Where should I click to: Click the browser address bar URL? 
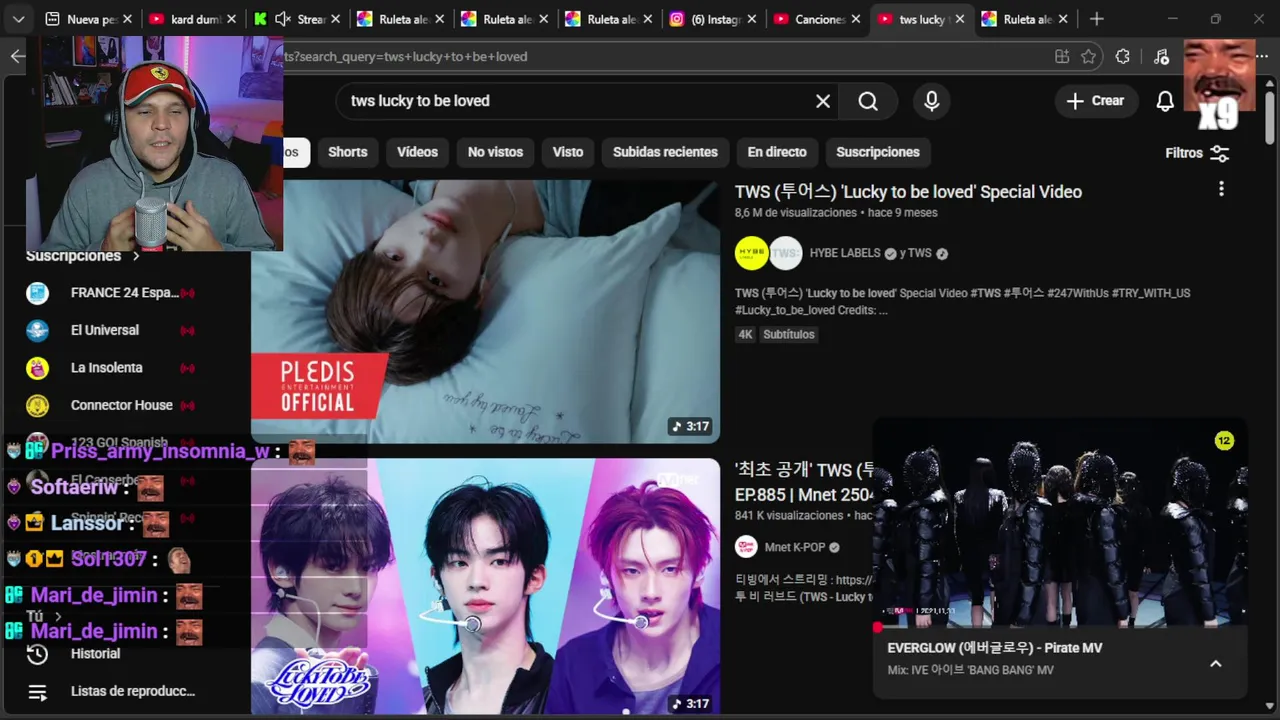tap(405, 57)
